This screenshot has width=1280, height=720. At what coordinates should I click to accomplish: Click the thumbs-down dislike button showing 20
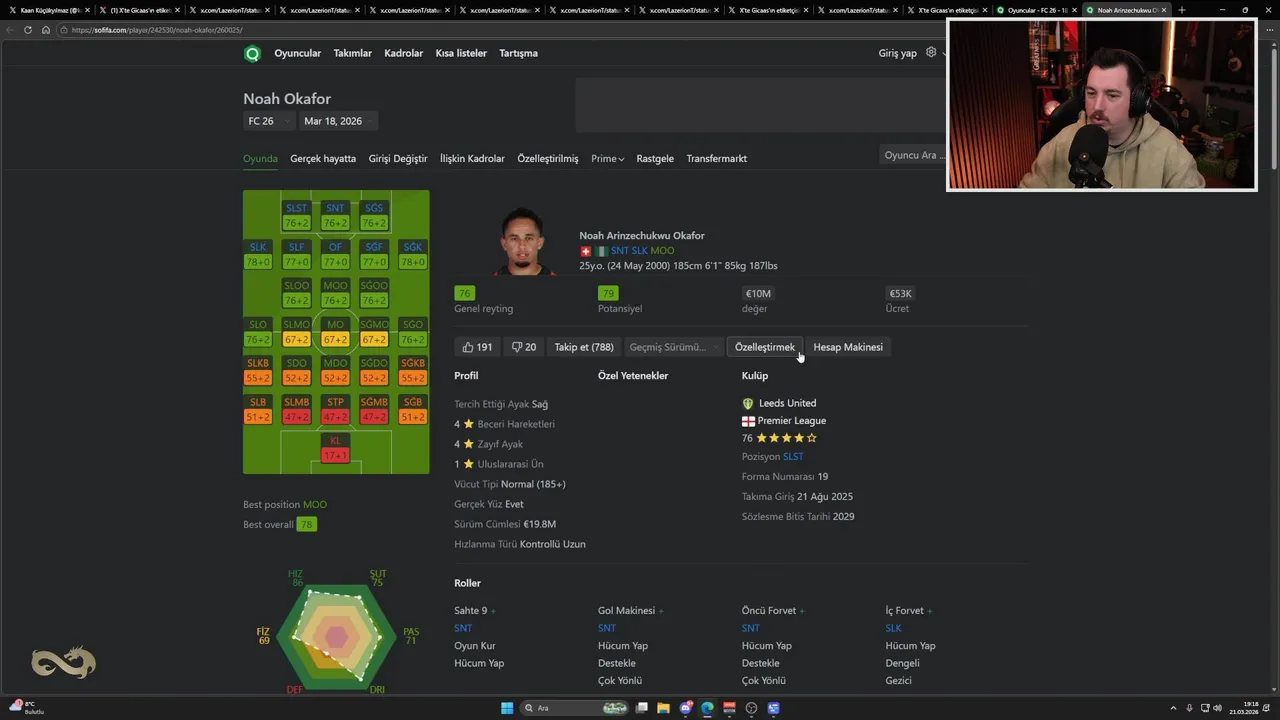524,347
